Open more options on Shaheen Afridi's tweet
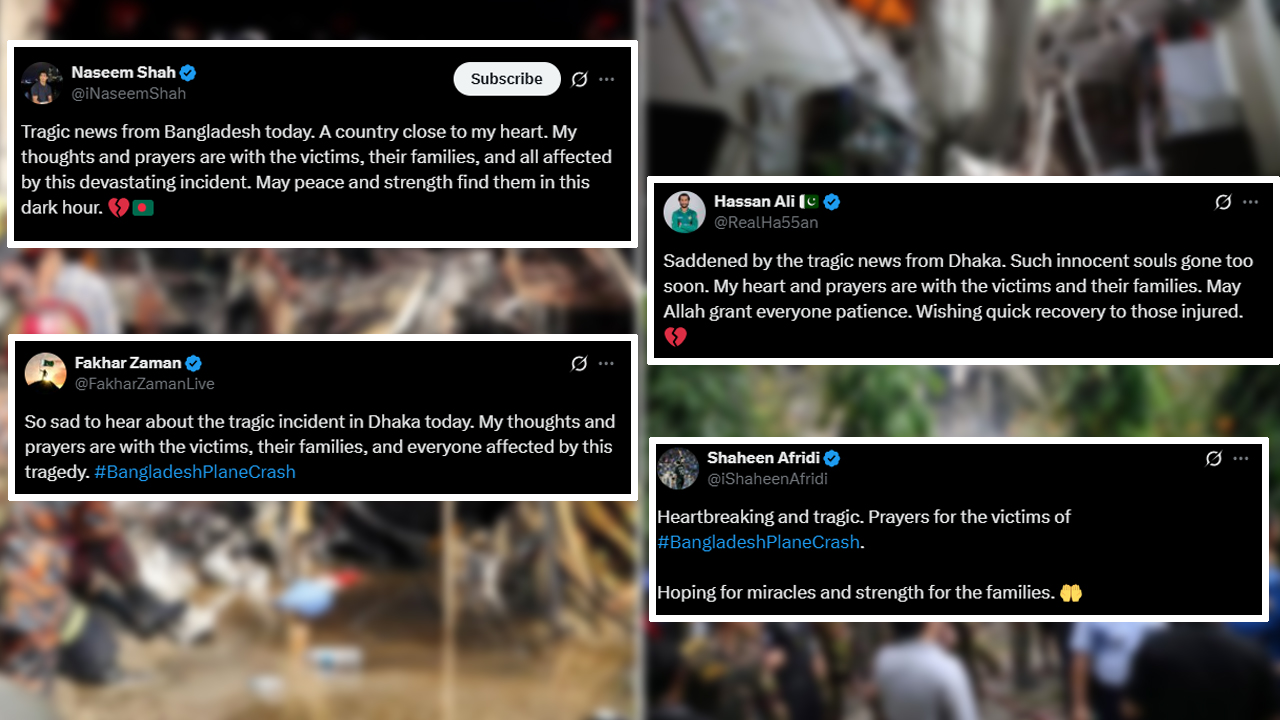The width and height of the screenshot is (1280, 720). (x=1241, y=459)
